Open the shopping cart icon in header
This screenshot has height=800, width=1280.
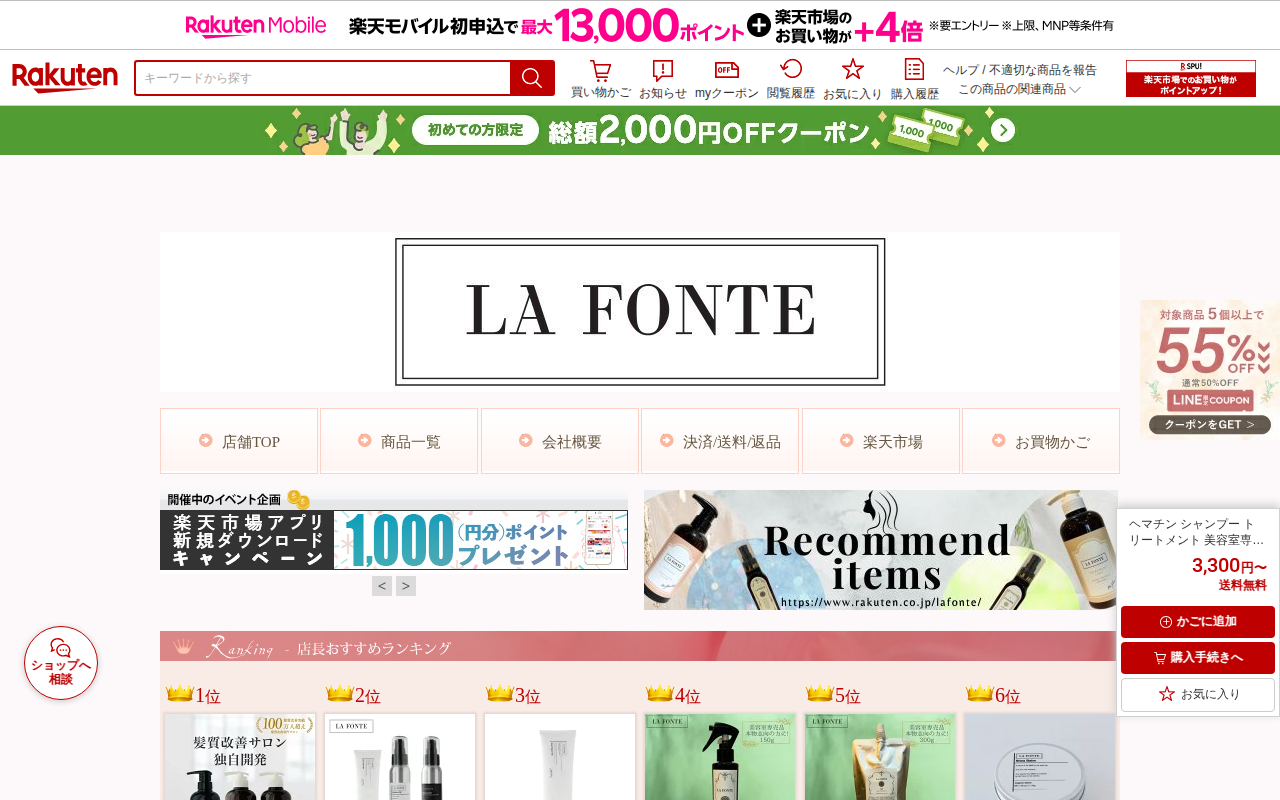[x=600, y=79]
